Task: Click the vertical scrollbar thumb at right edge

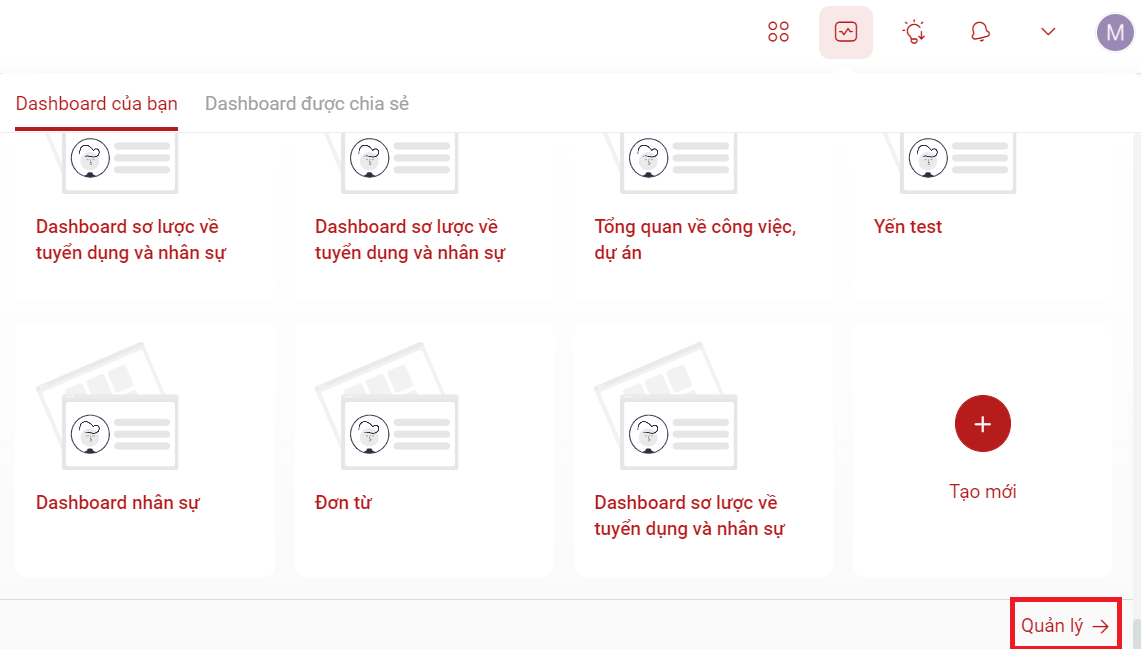Action: click(x=1136, y=634)
